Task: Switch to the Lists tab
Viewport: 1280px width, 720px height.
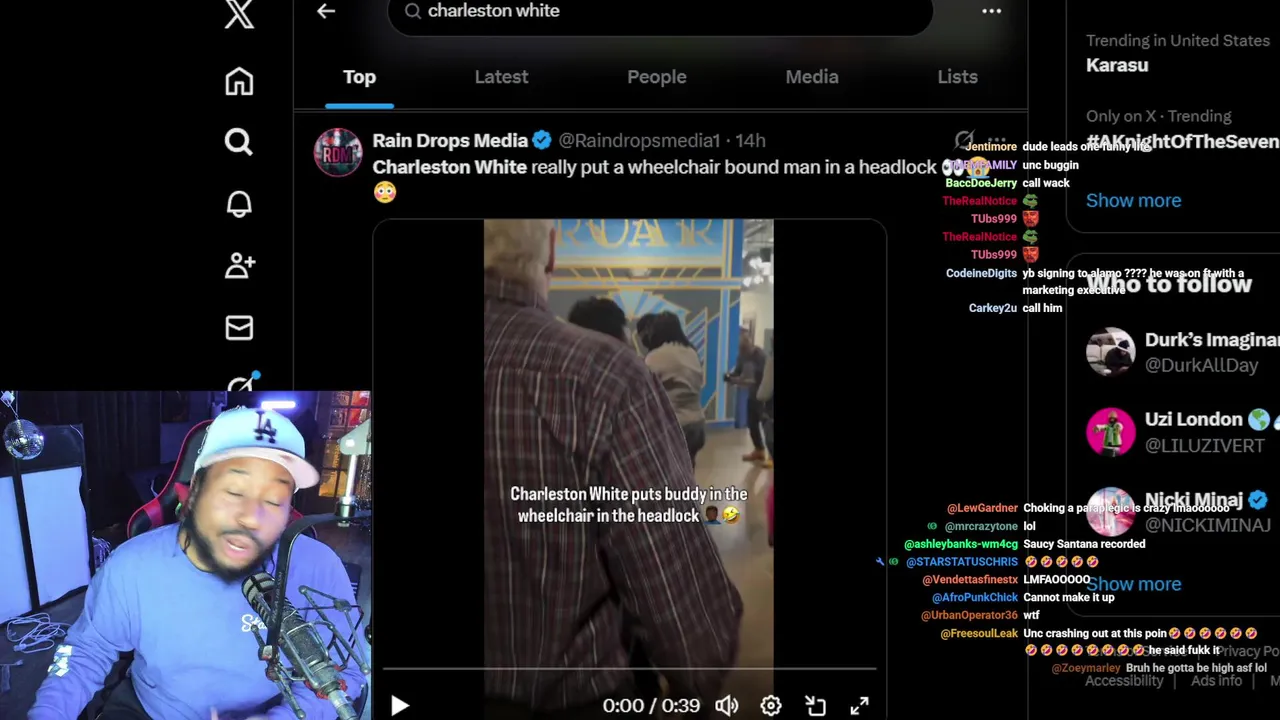Action: click(957, 77)
